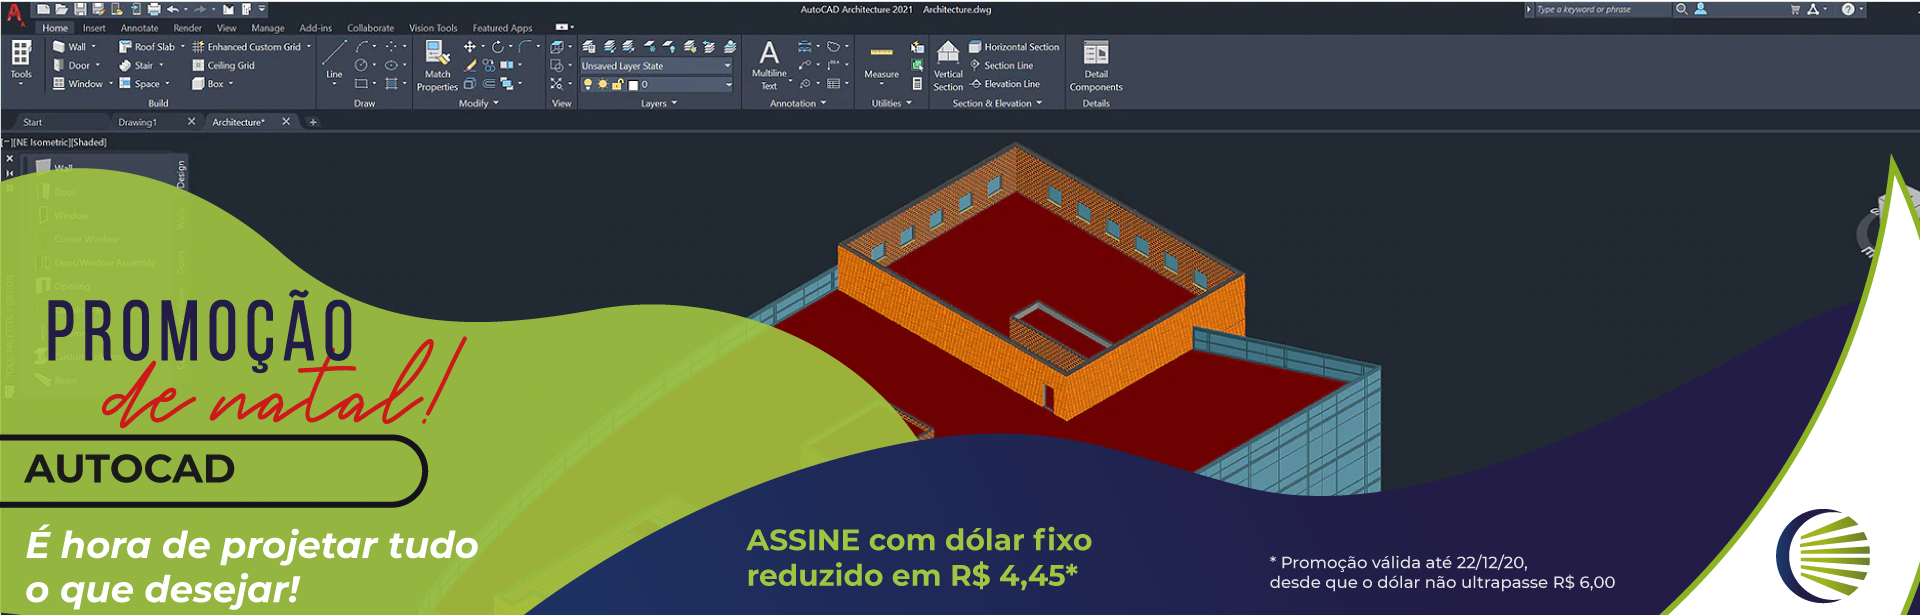Open the Featured Apps ribbon tab

click(502, 28)
